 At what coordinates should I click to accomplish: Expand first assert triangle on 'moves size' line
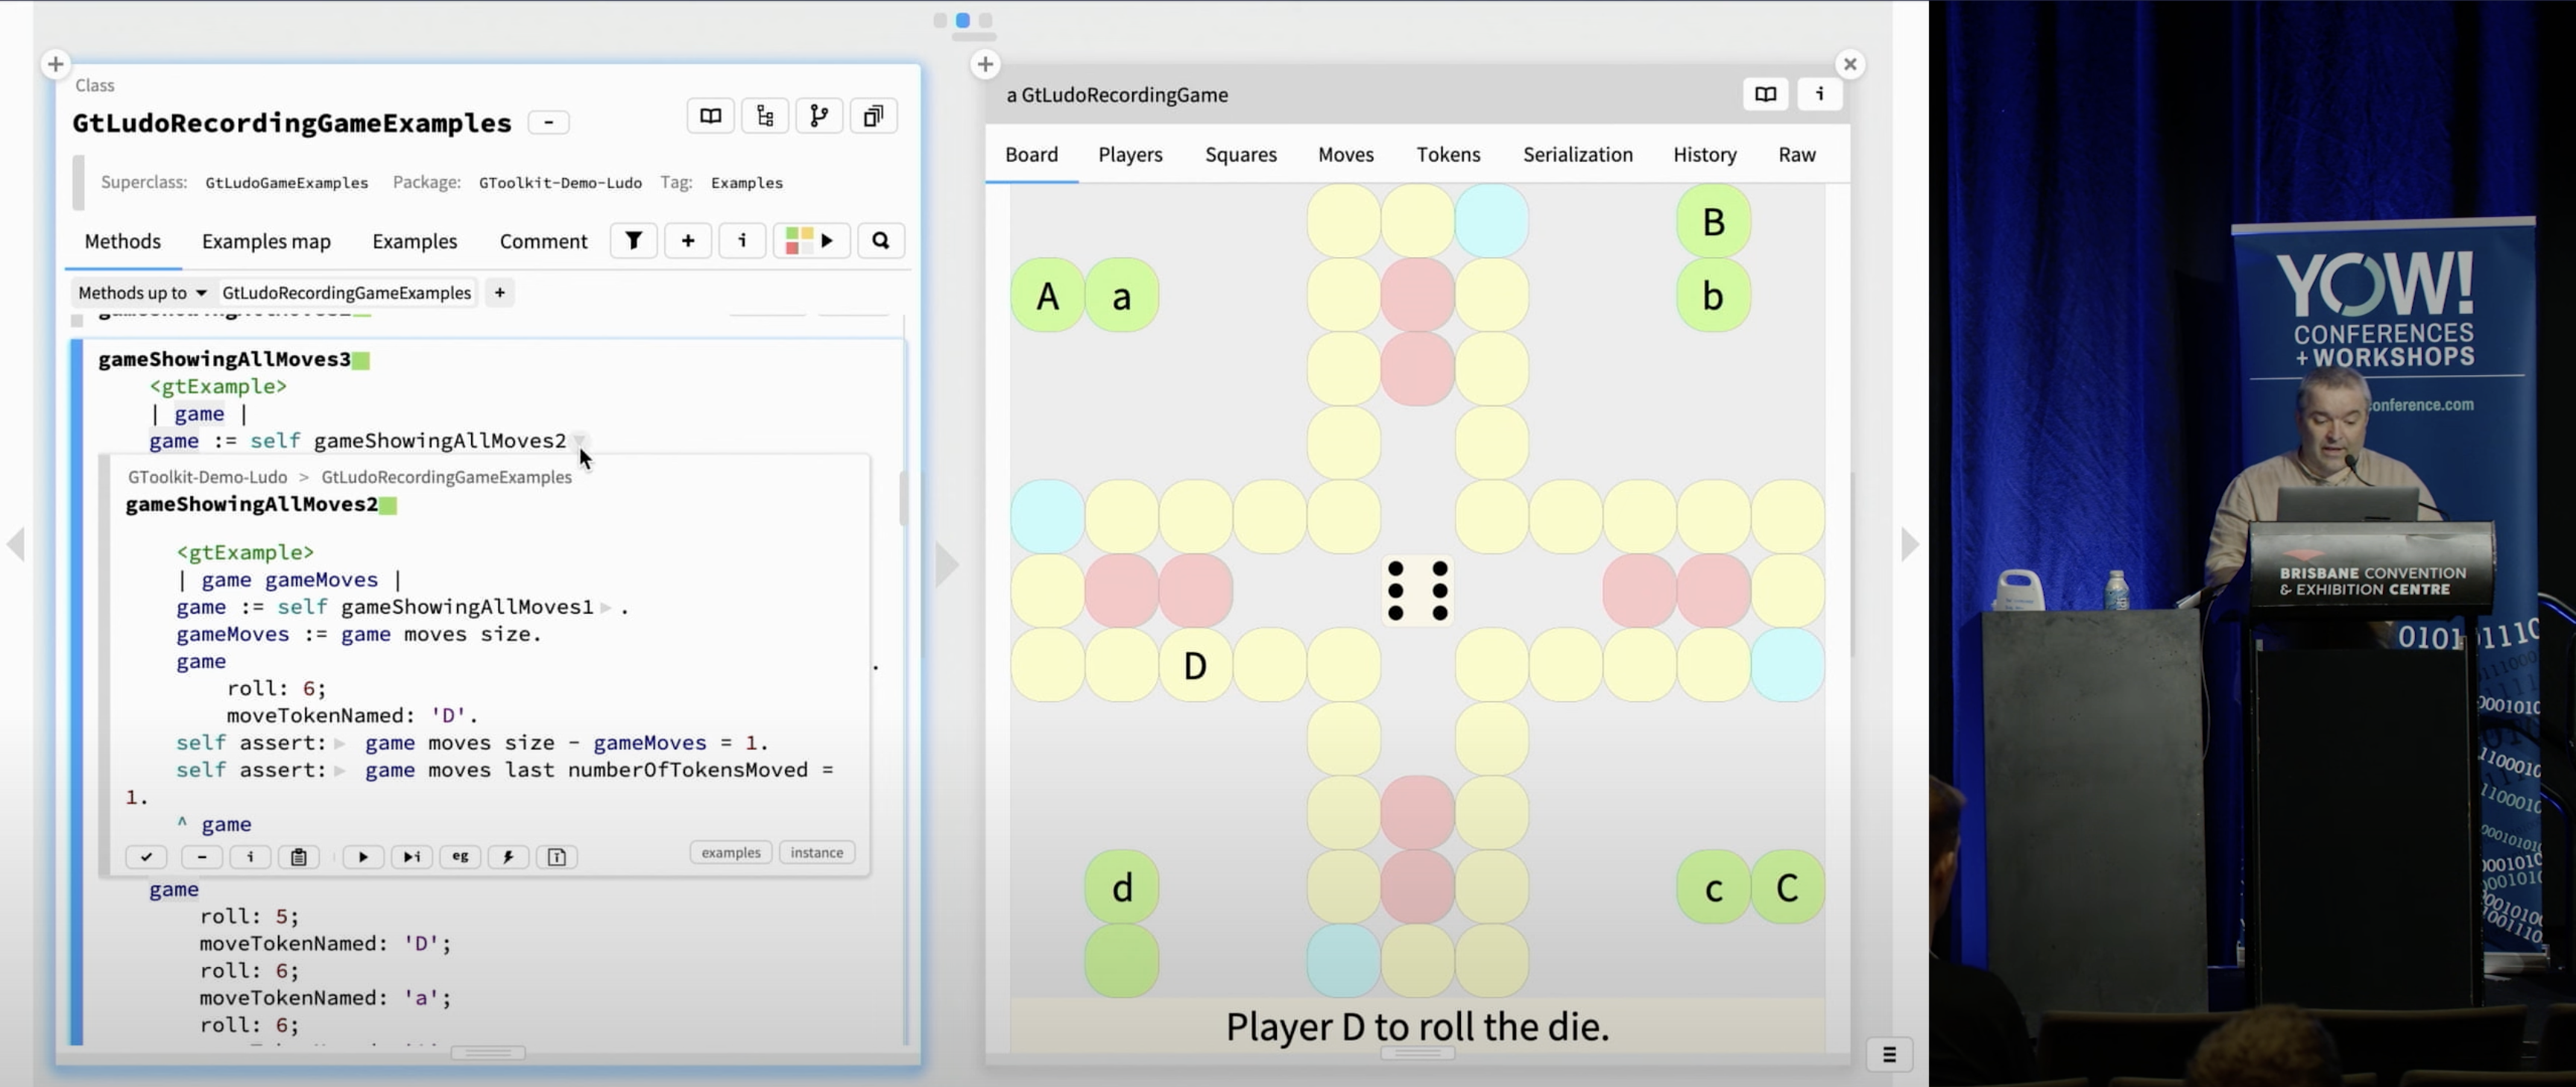340,743
